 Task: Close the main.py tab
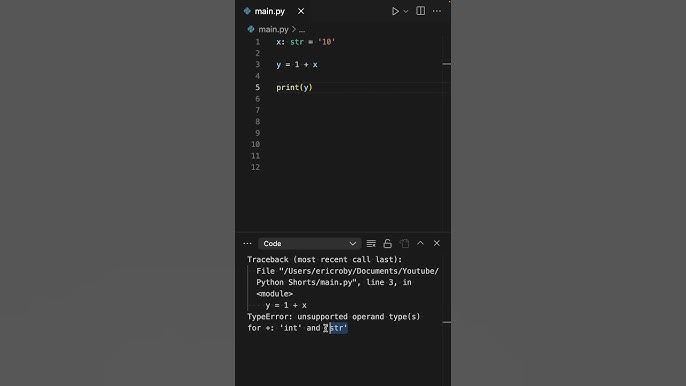(x=301, y=11)
